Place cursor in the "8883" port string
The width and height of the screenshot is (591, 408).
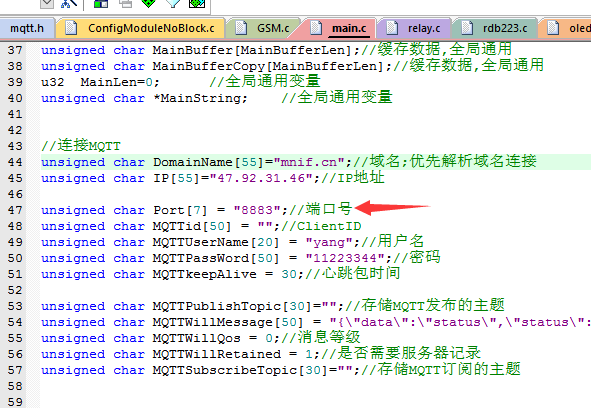pyautogui.click(x=257, y=210)
